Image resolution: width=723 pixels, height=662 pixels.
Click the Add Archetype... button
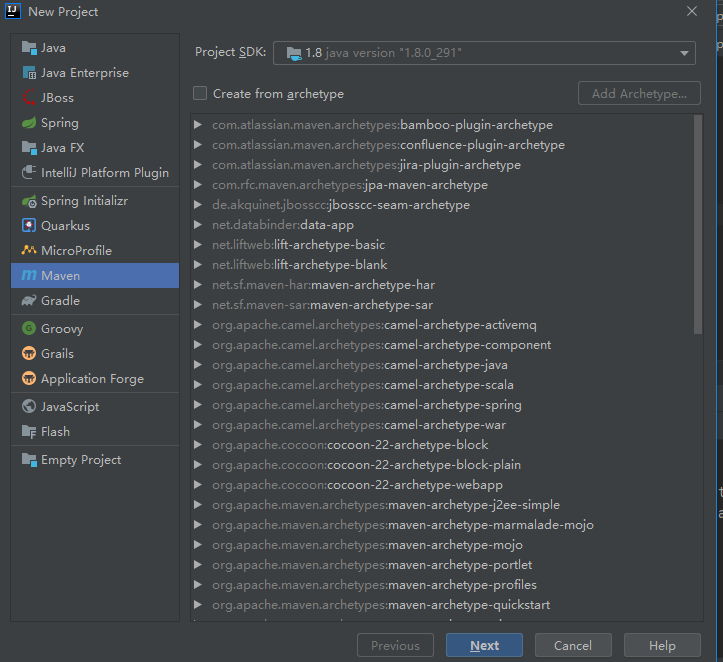coord(639,94)
